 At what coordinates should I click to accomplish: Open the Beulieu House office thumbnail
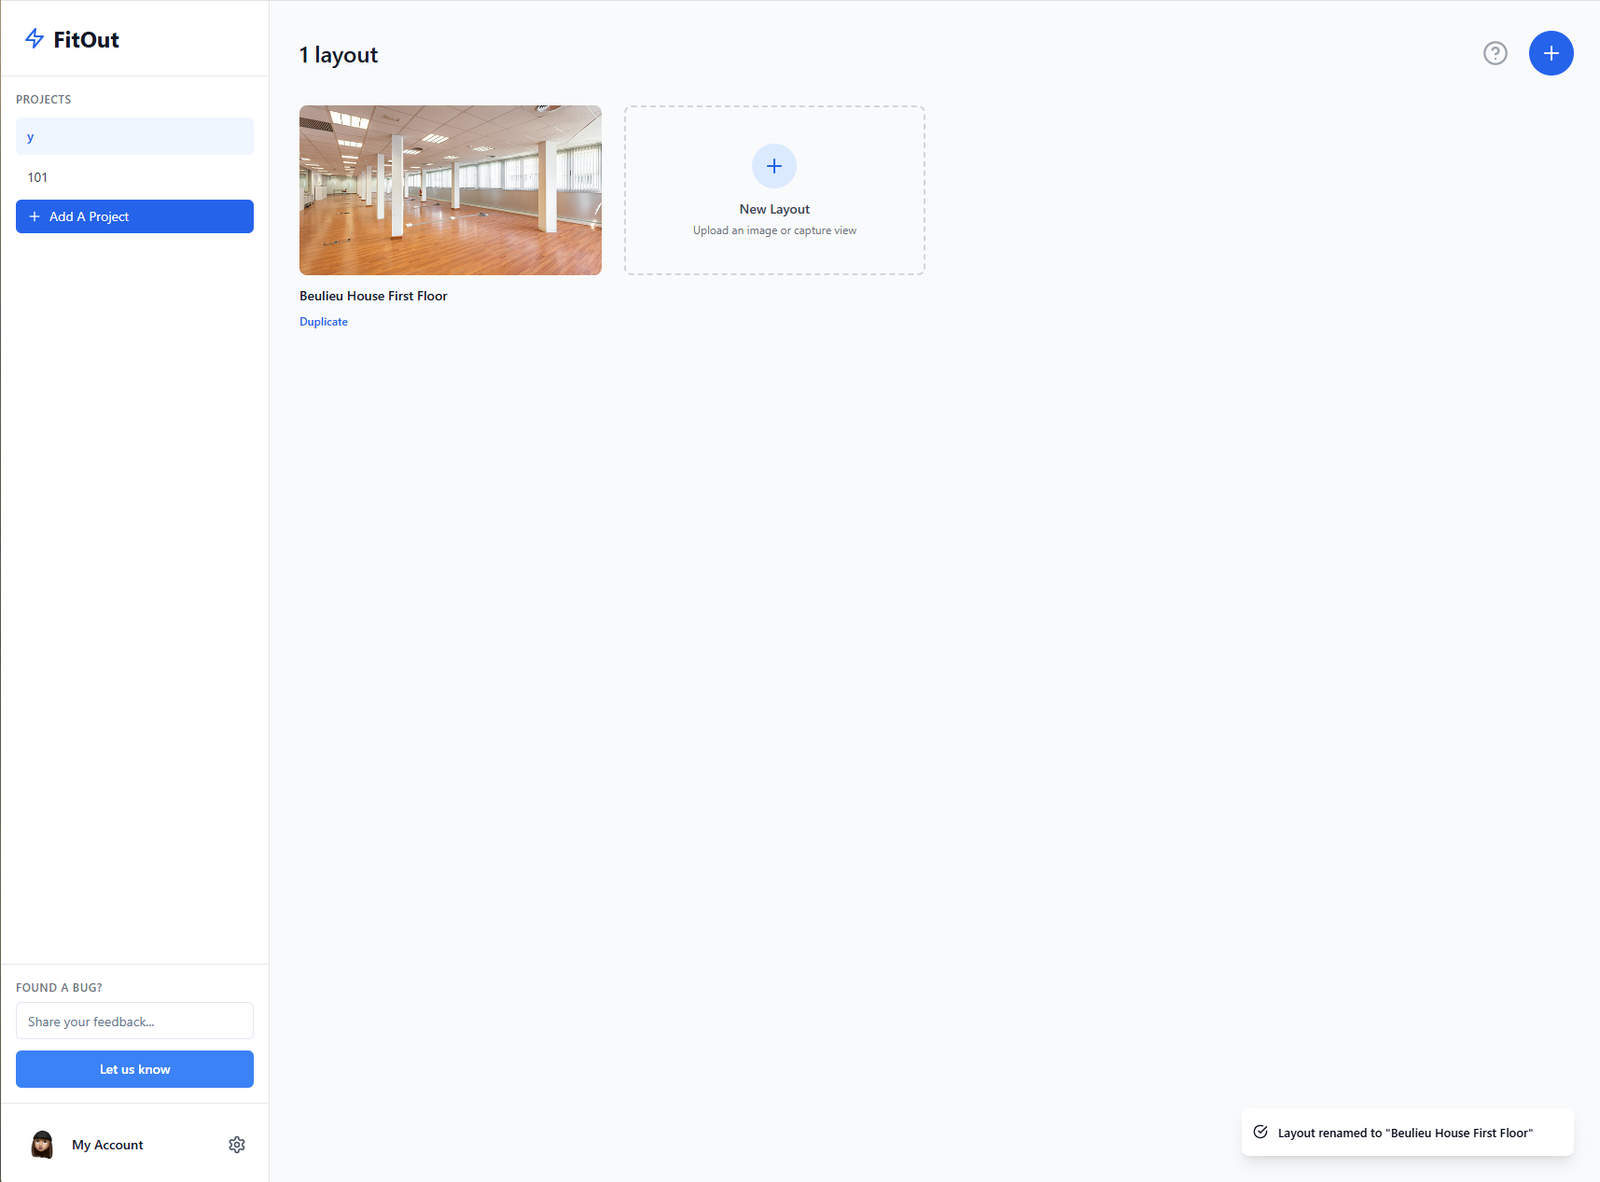coord(450,190)
